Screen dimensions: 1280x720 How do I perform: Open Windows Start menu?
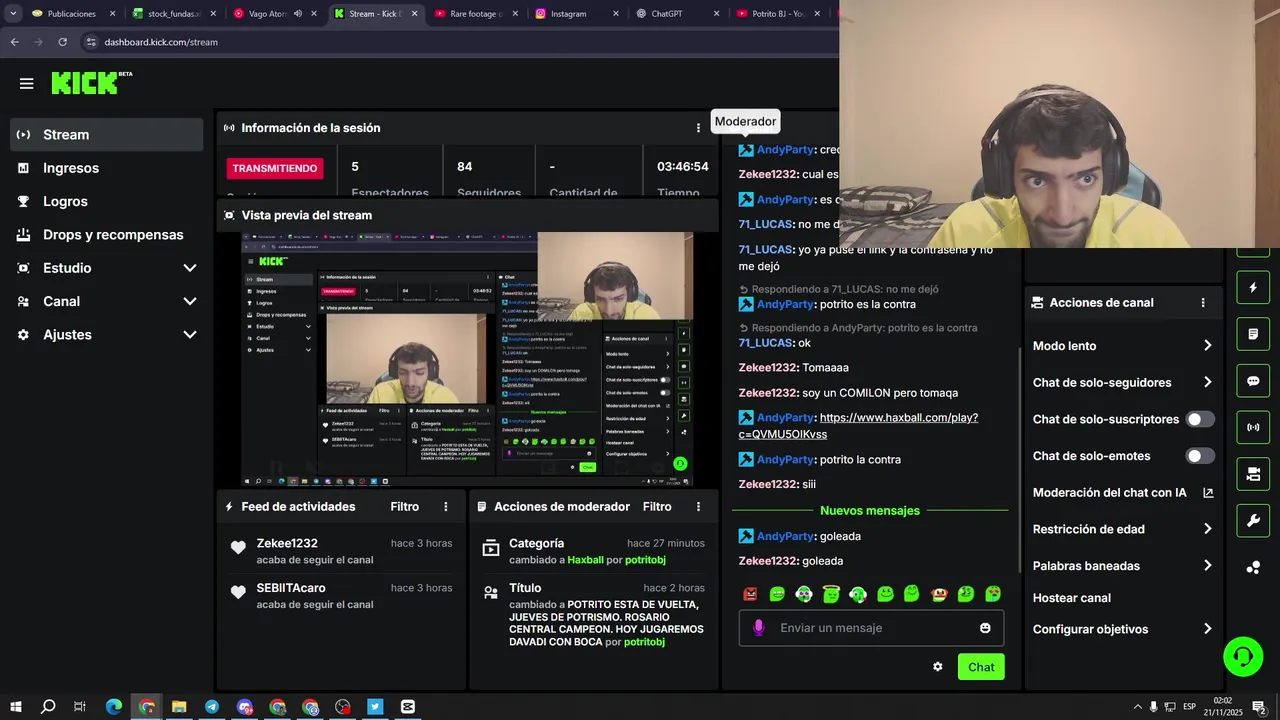15,707
